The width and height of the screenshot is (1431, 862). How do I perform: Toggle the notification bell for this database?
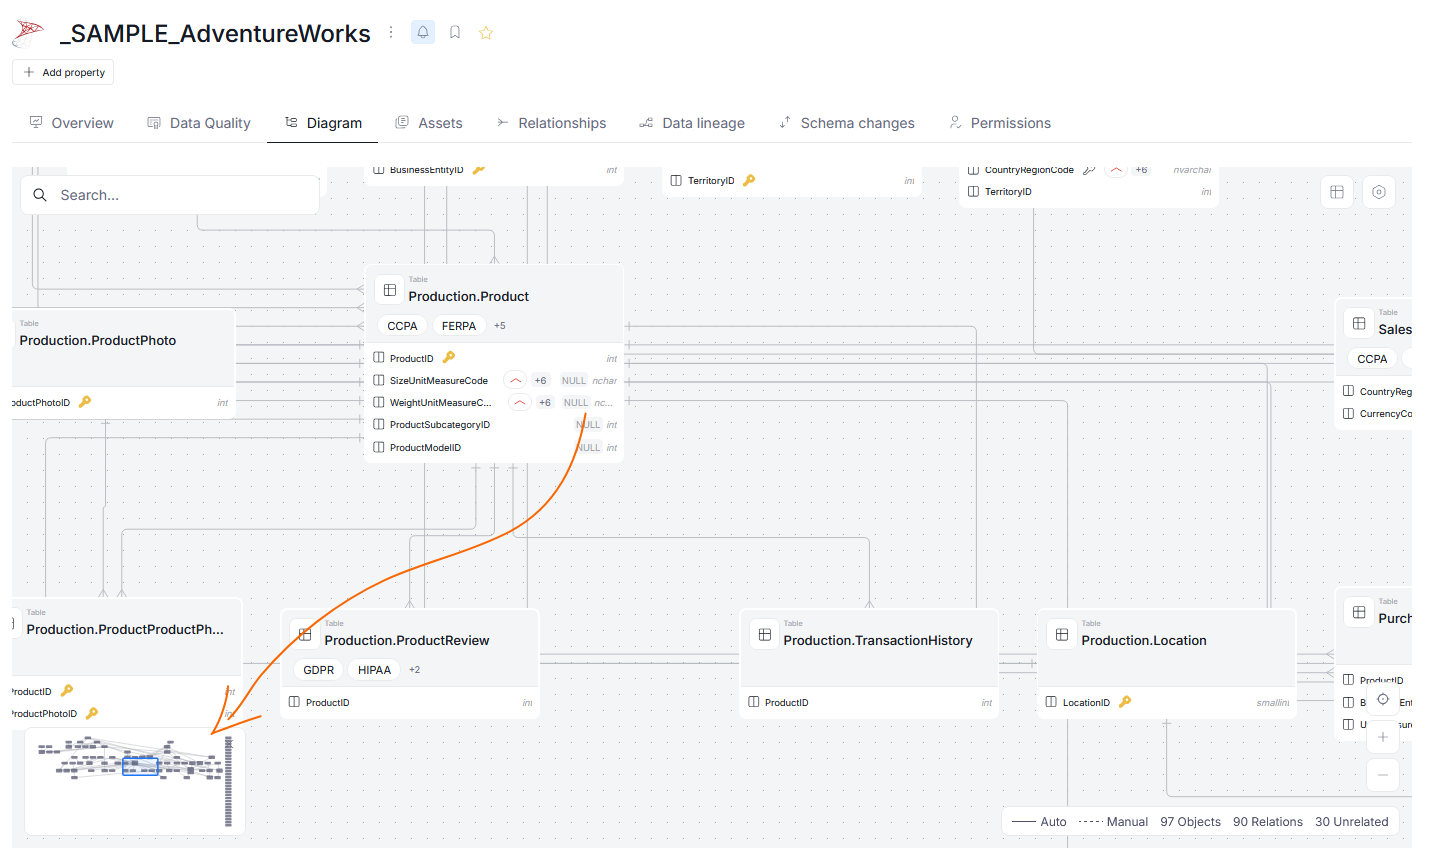point(423,32)
